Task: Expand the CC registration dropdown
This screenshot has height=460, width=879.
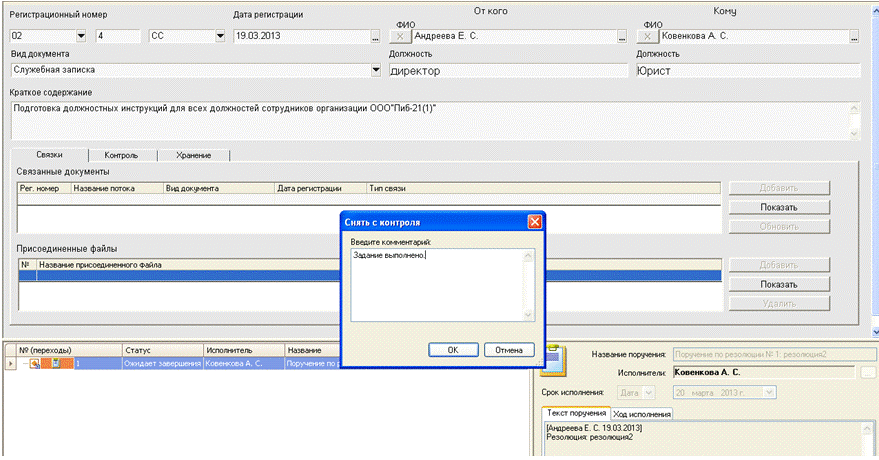Action: 220,36
